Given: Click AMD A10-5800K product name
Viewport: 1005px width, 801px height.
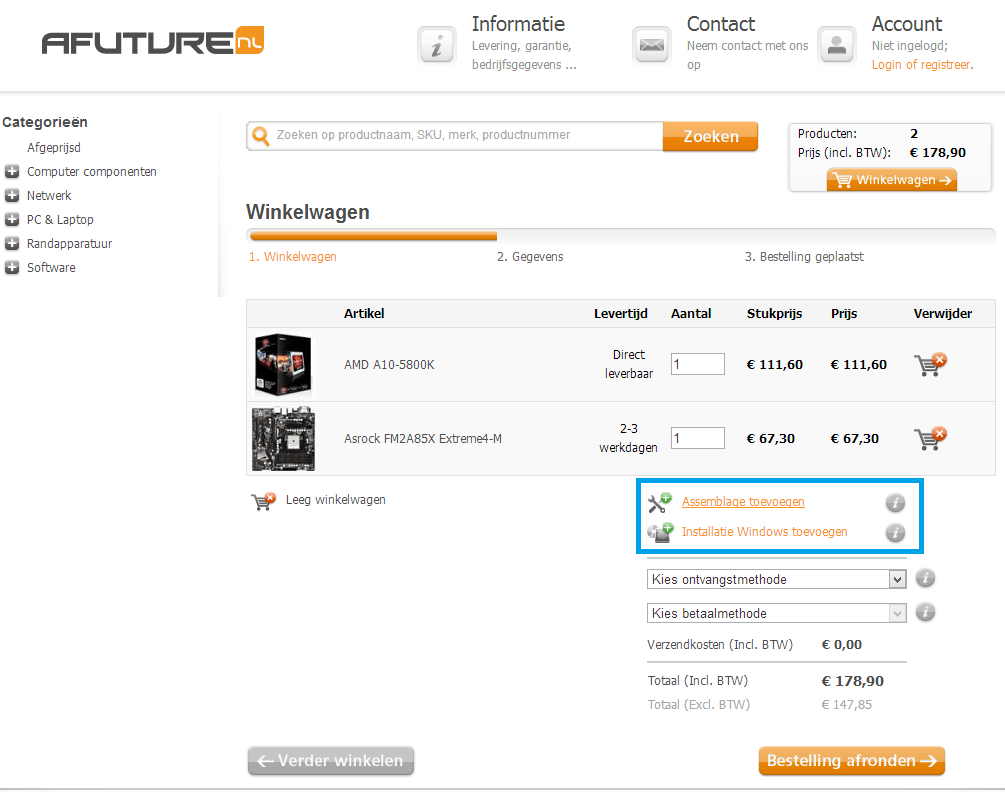Looking at the screenshot, I should point(389,365).
